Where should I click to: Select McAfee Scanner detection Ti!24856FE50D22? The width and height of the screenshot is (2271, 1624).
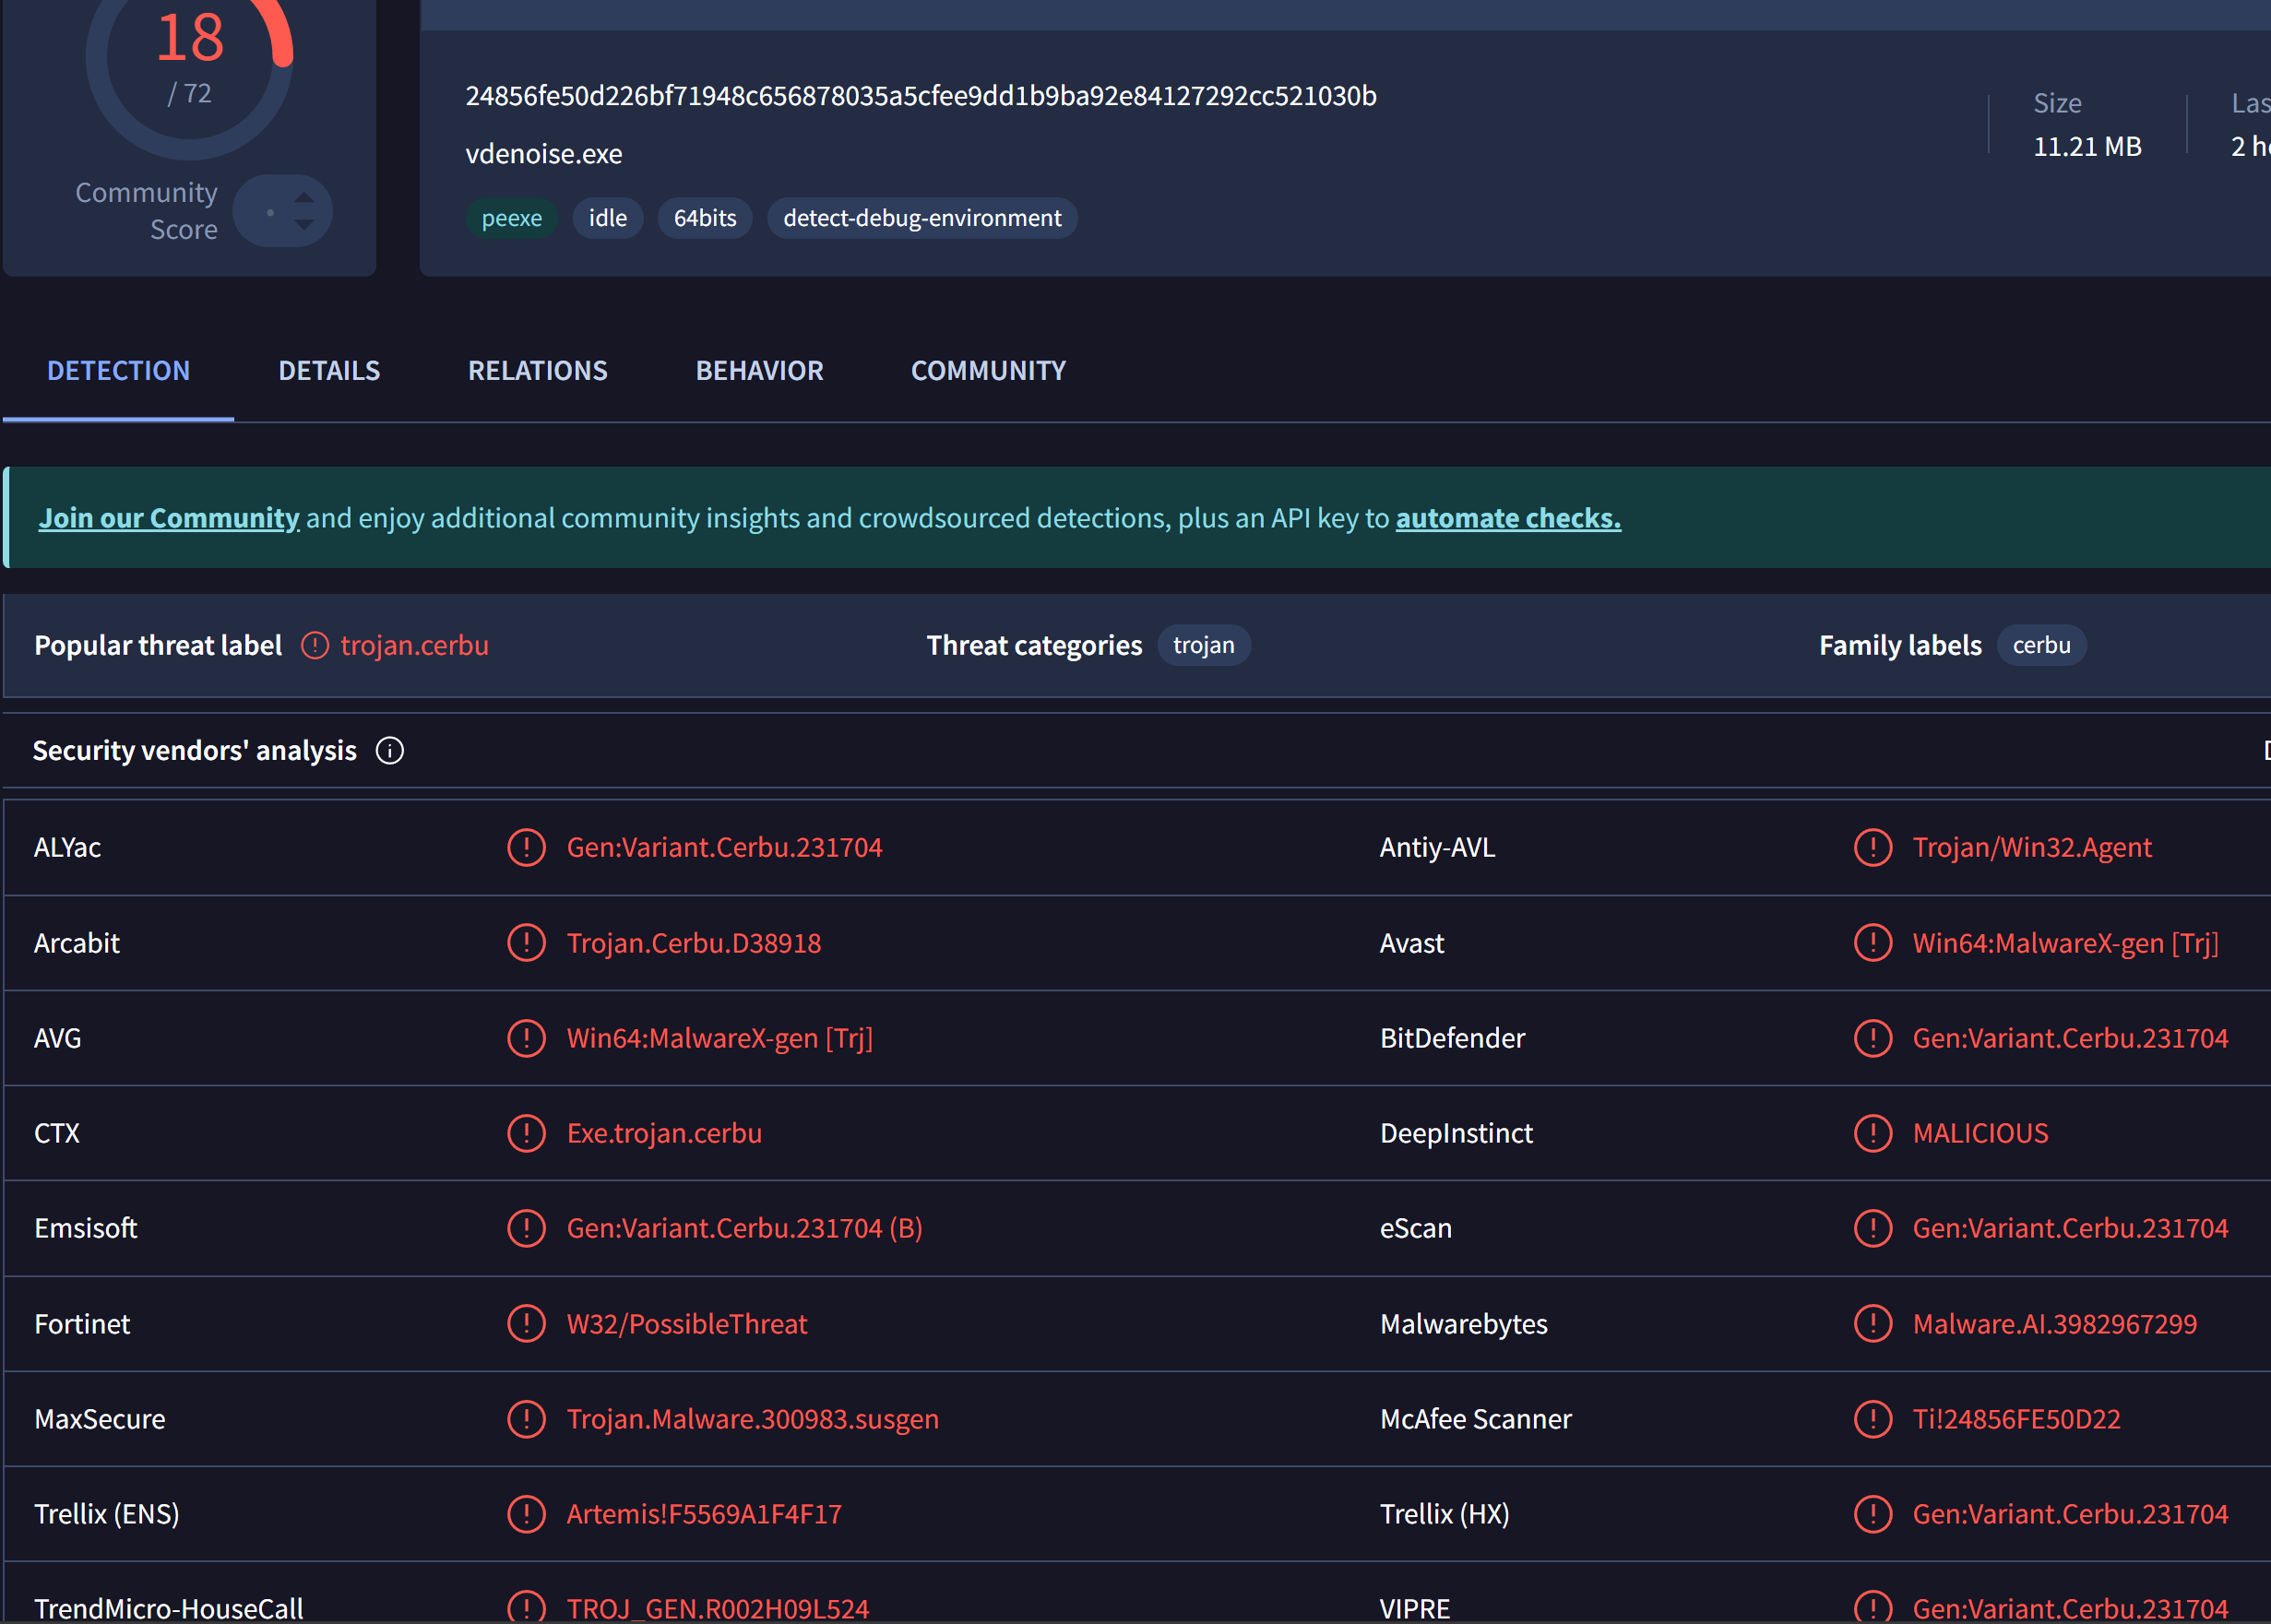pos(2016,1419)
